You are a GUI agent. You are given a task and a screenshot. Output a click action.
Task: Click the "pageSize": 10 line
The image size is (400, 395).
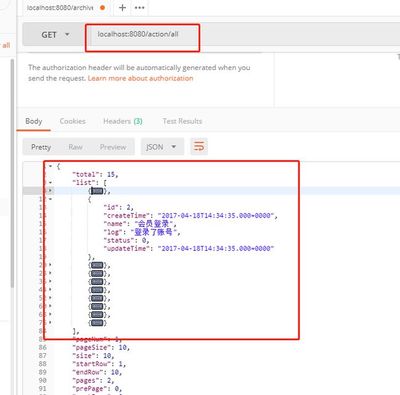(101, 347)
